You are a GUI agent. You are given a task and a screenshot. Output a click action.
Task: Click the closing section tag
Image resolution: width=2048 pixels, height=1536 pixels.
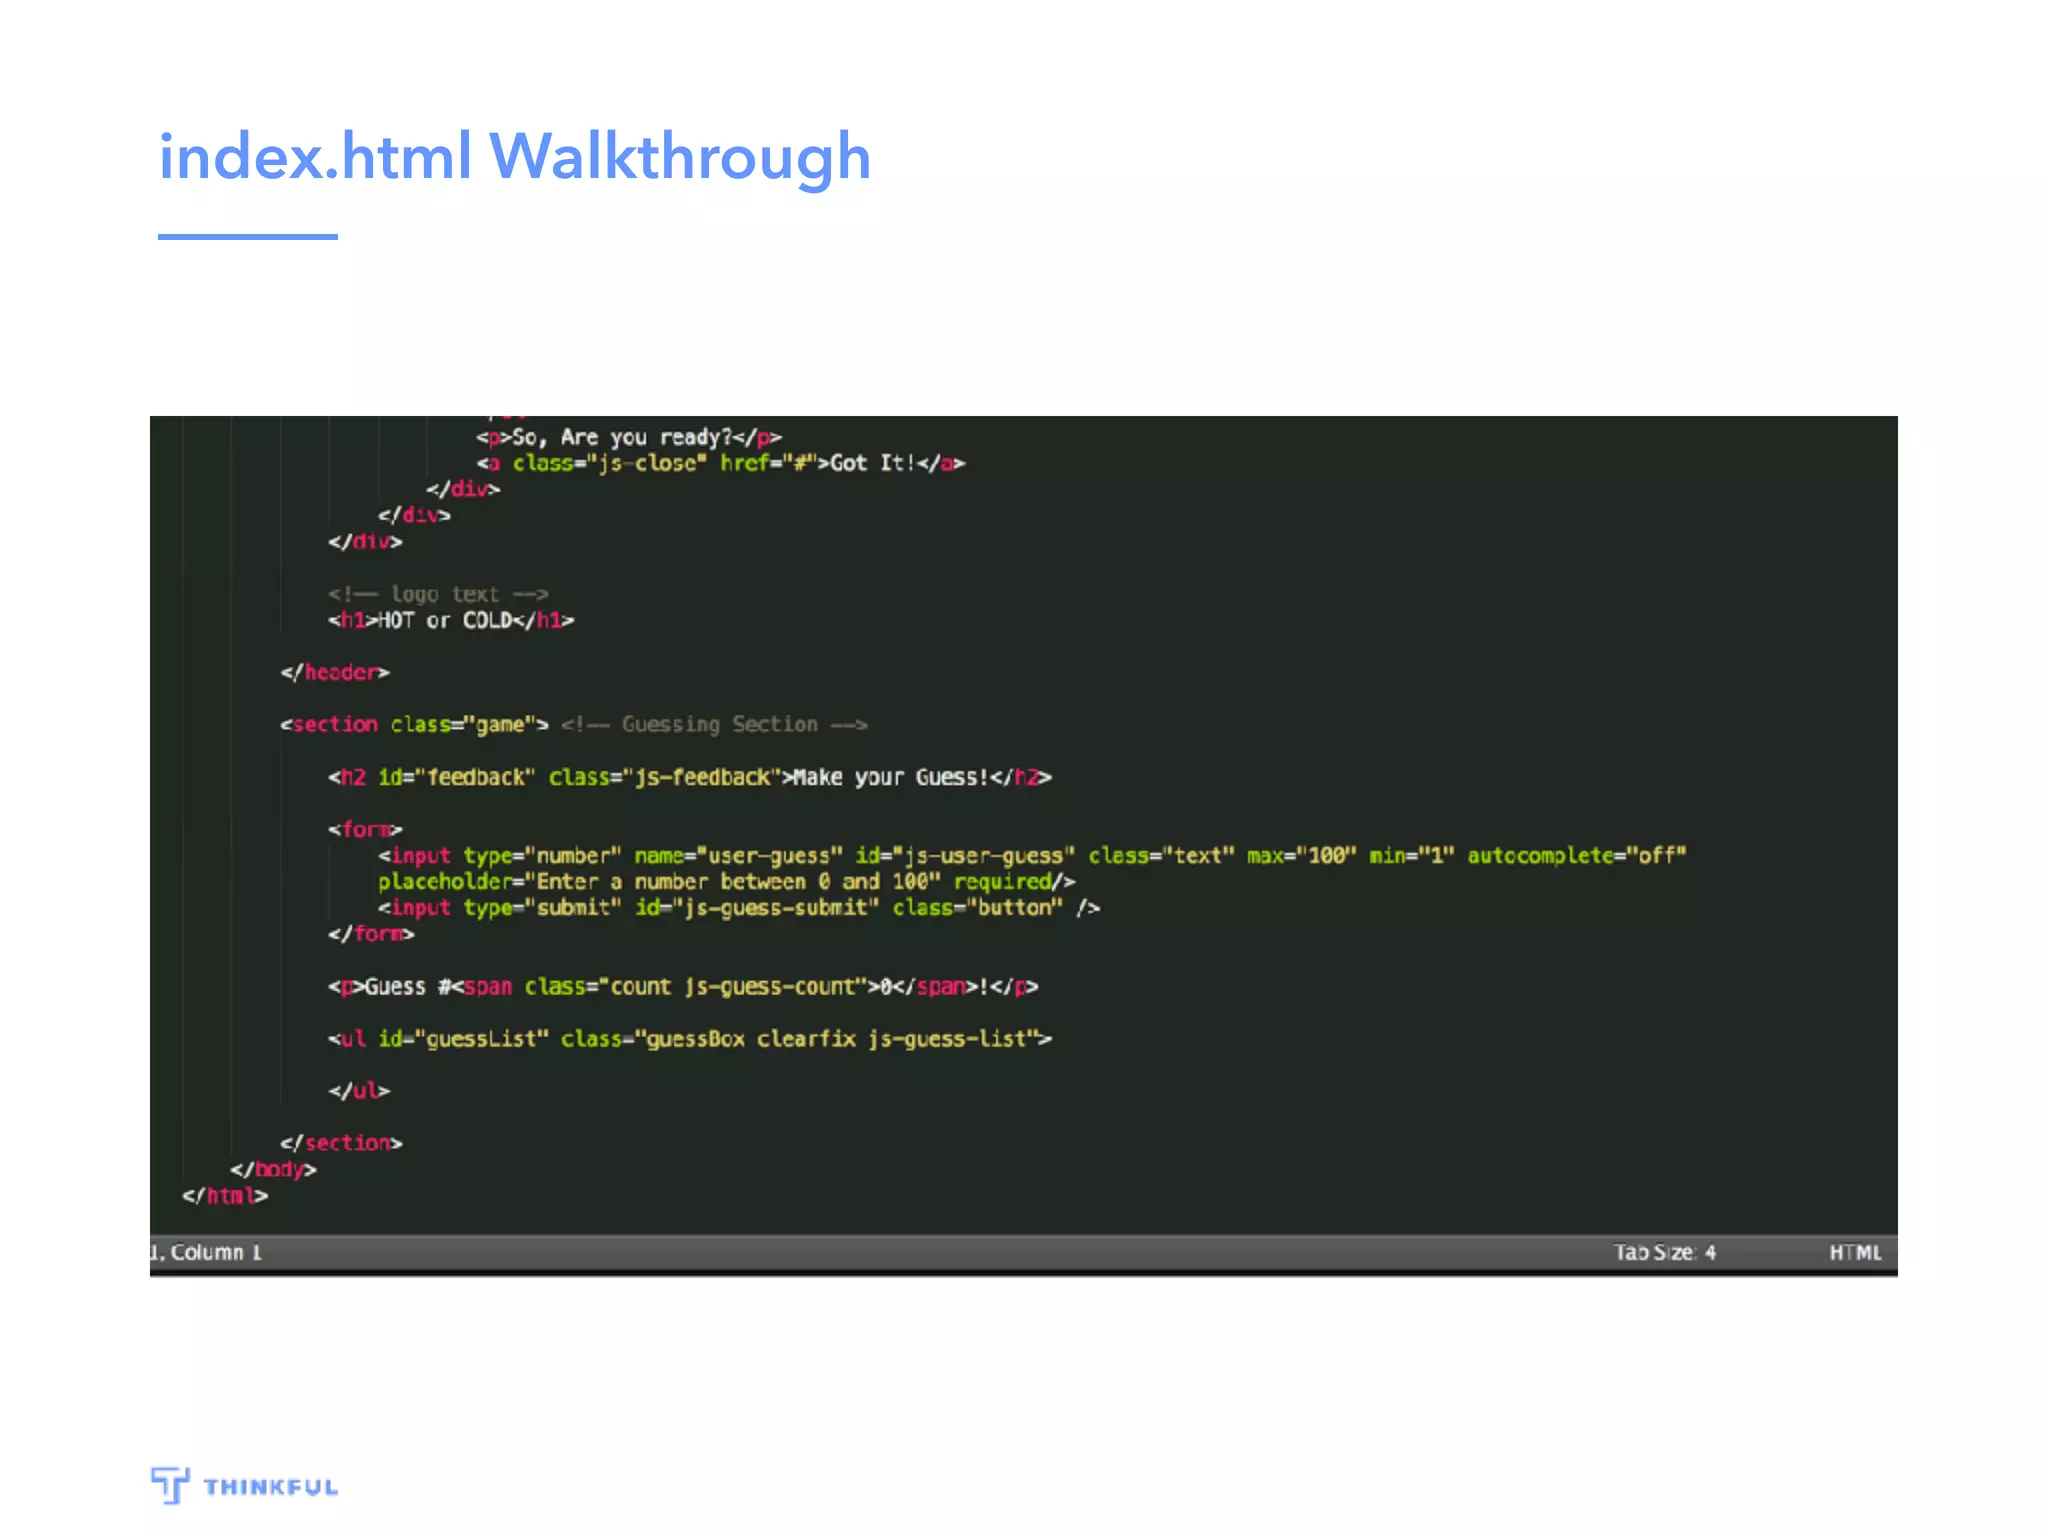click(x=341, y=1142)
